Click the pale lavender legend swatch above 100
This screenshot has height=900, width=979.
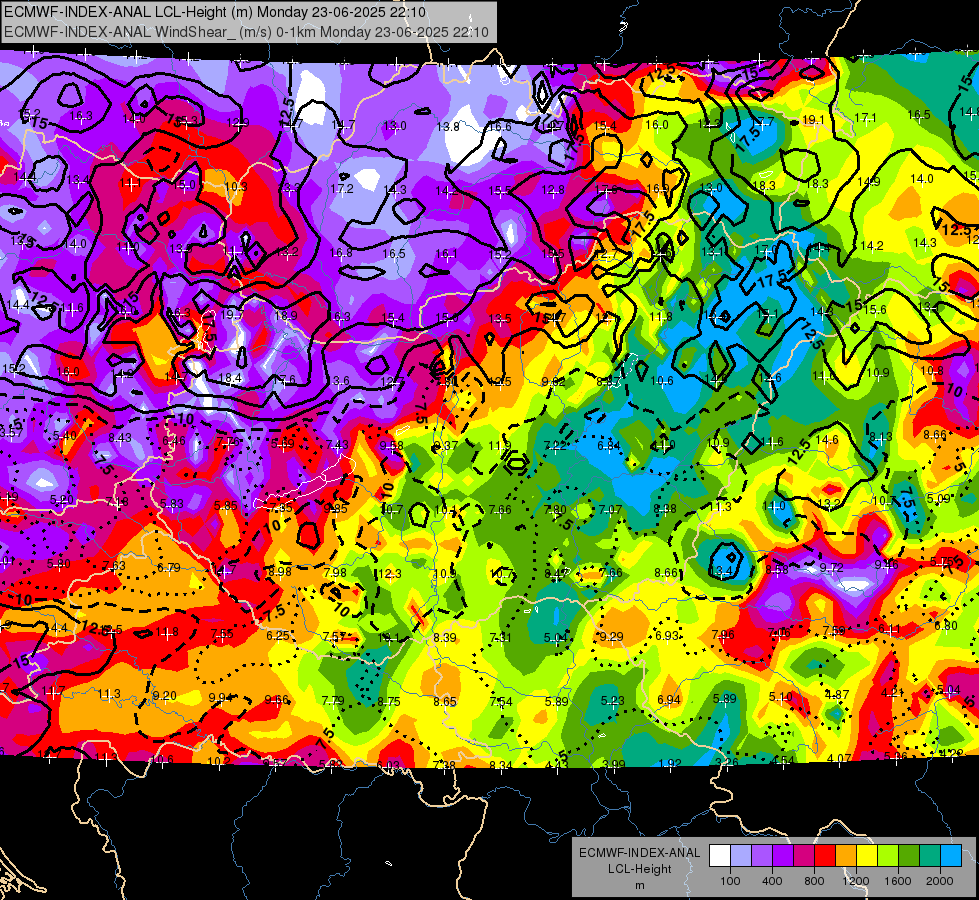pos(741,856)
